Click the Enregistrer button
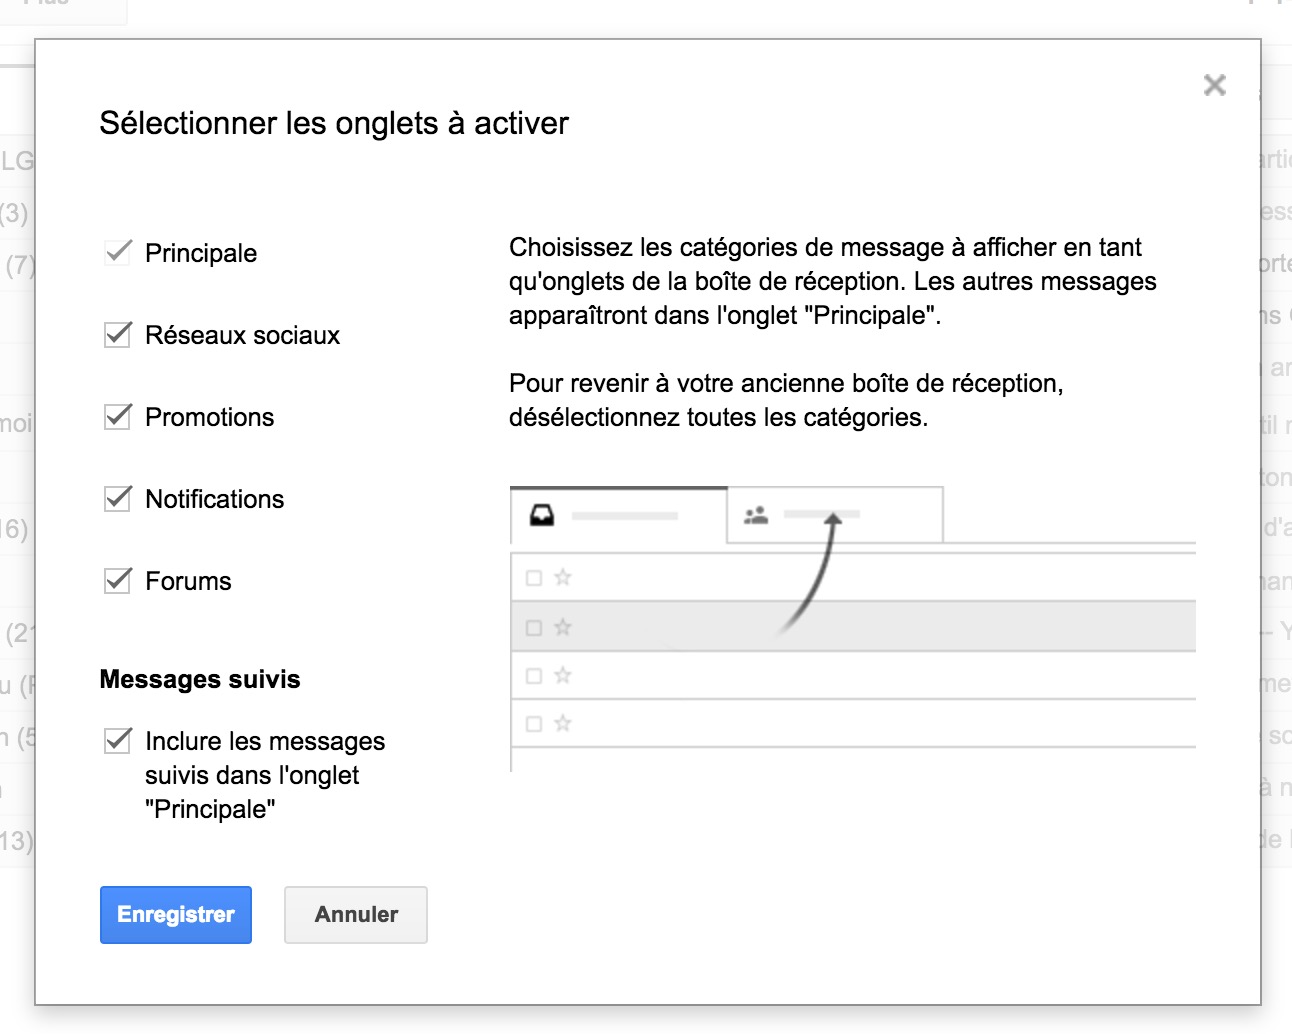 coord(176,914)
